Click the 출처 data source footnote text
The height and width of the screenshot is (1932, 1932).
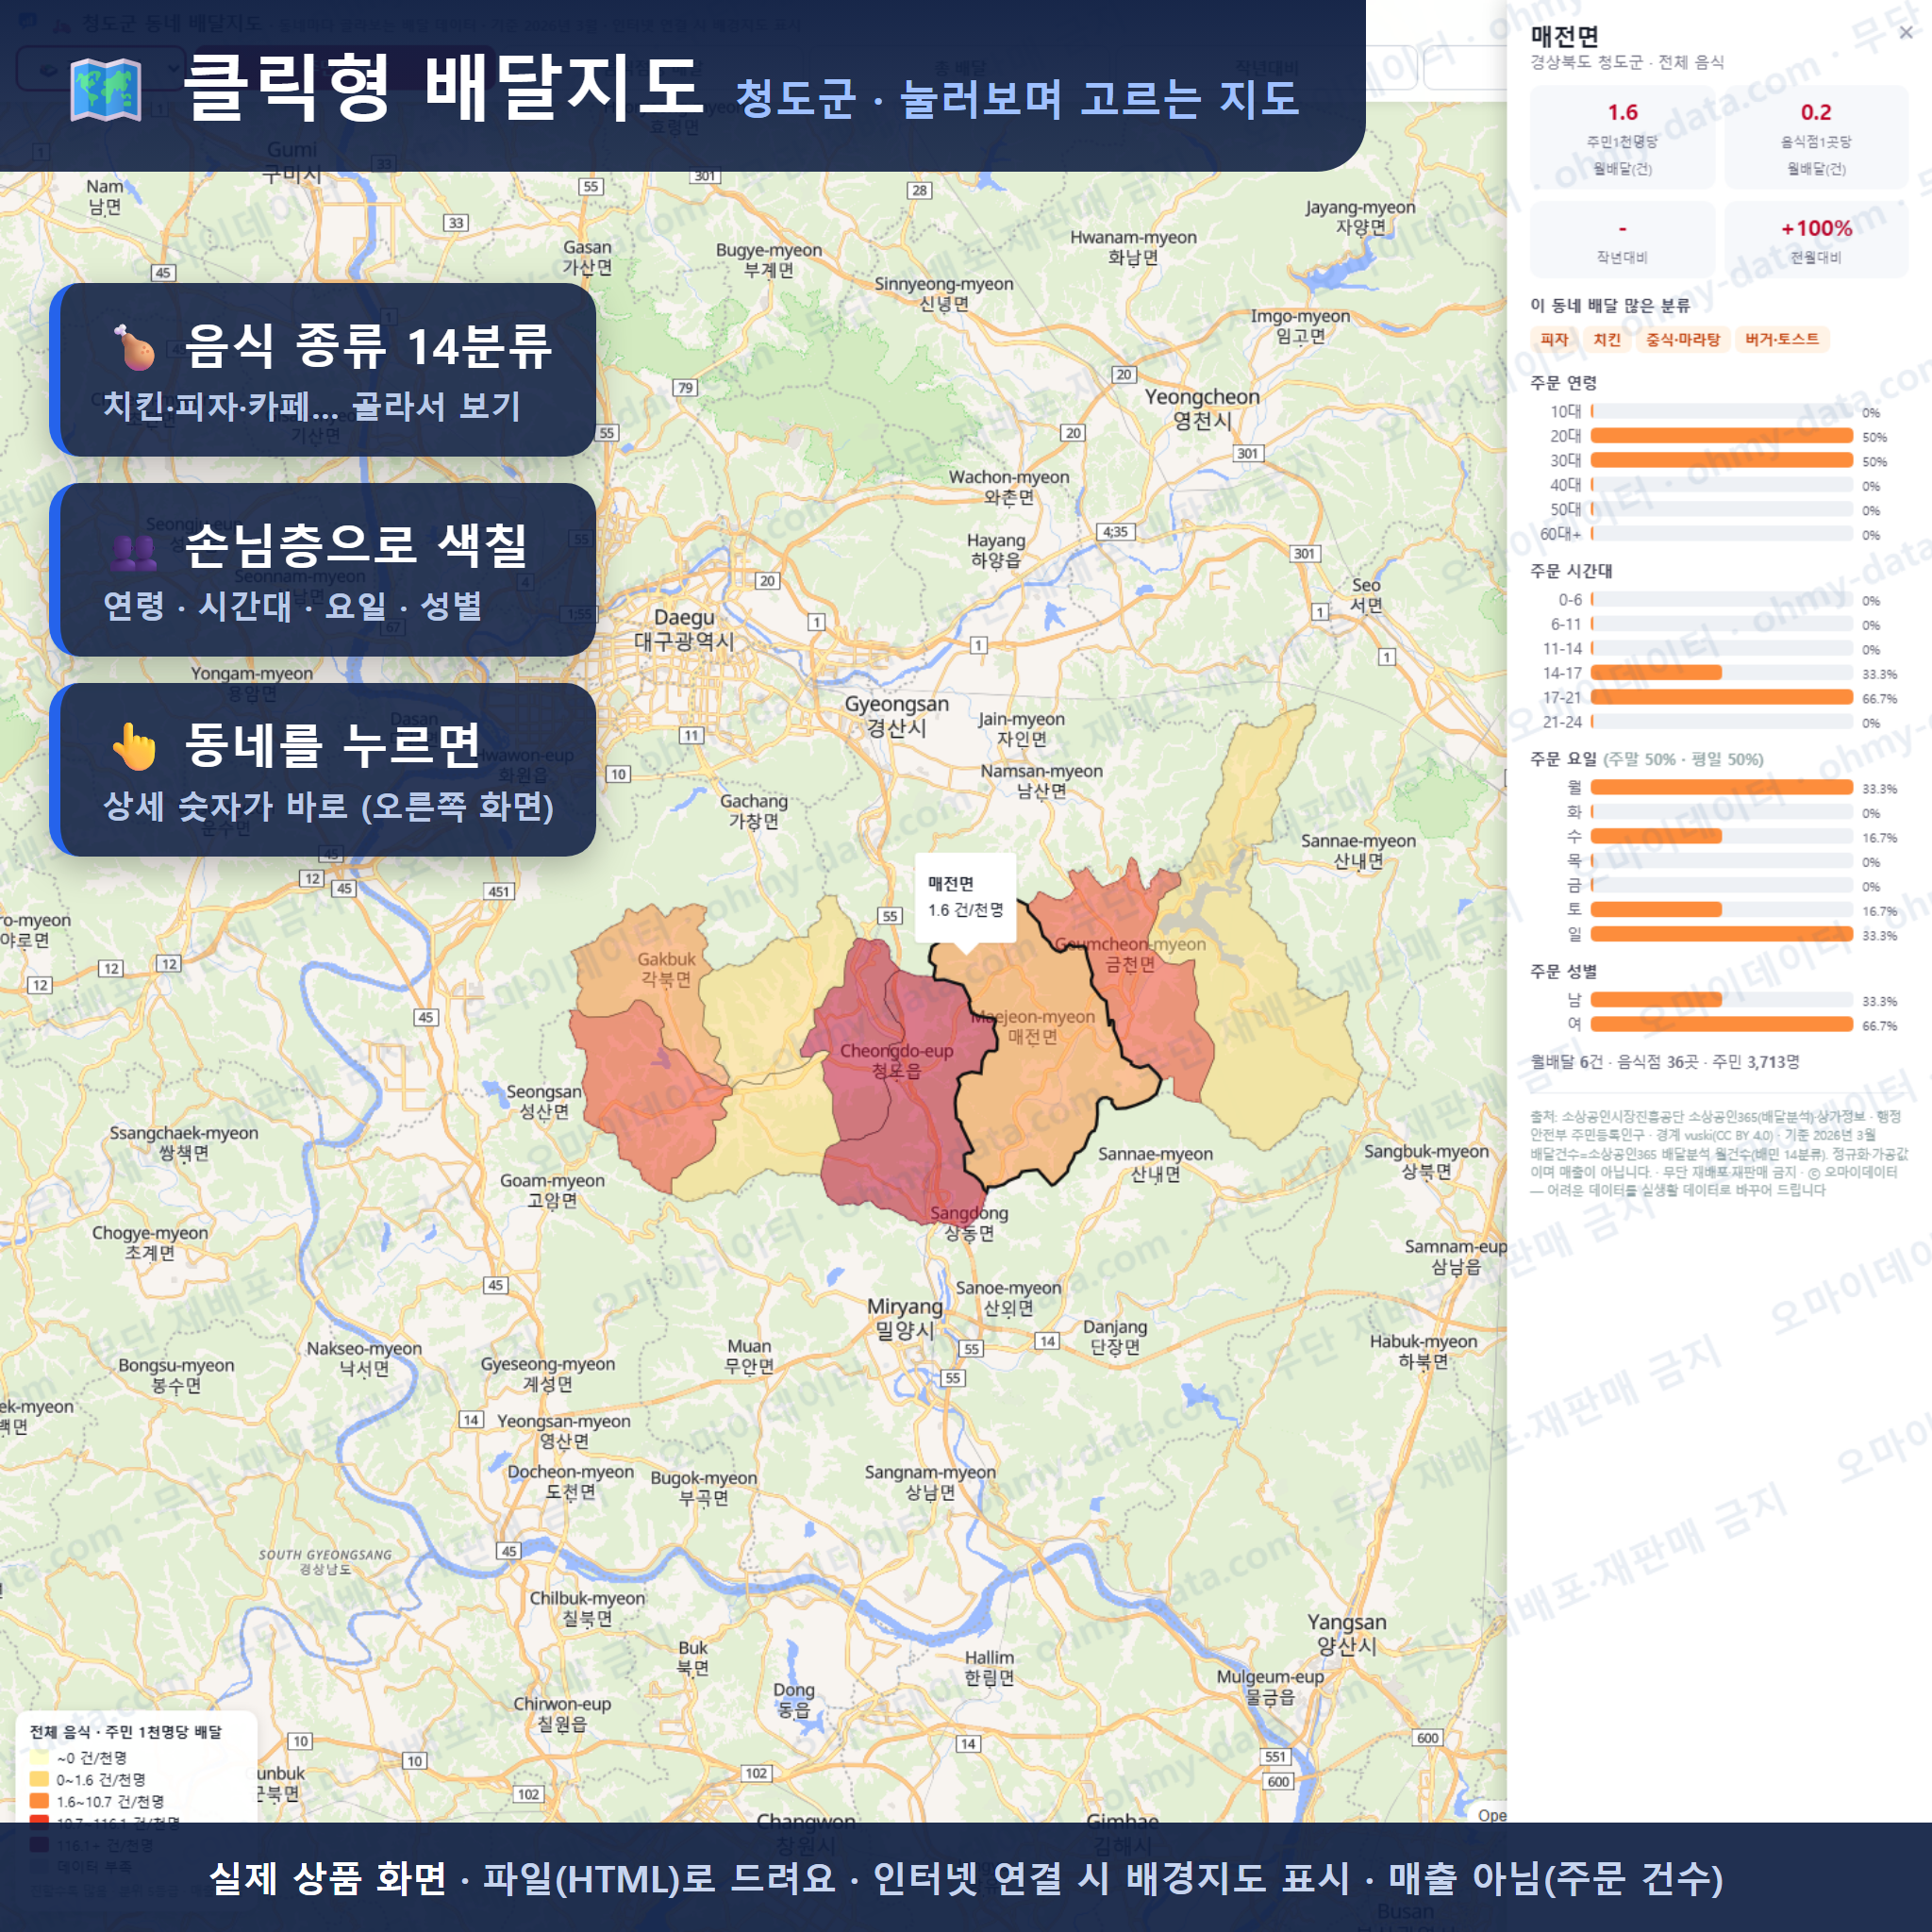[1718, 1152]
